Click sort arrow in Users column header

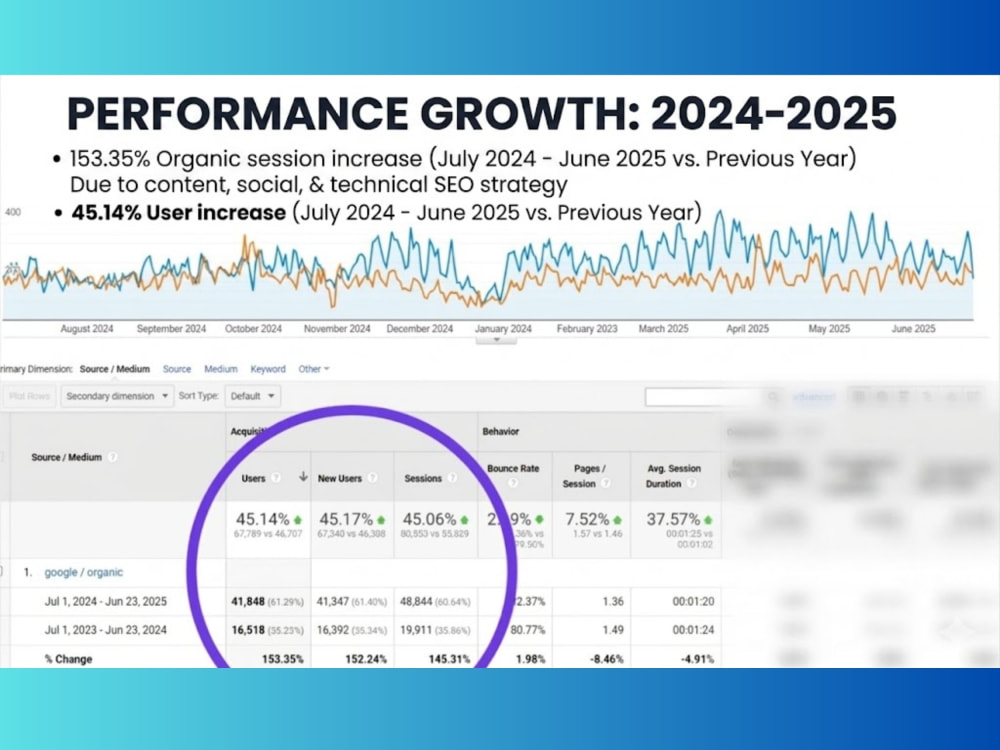(x=303, y=477)
